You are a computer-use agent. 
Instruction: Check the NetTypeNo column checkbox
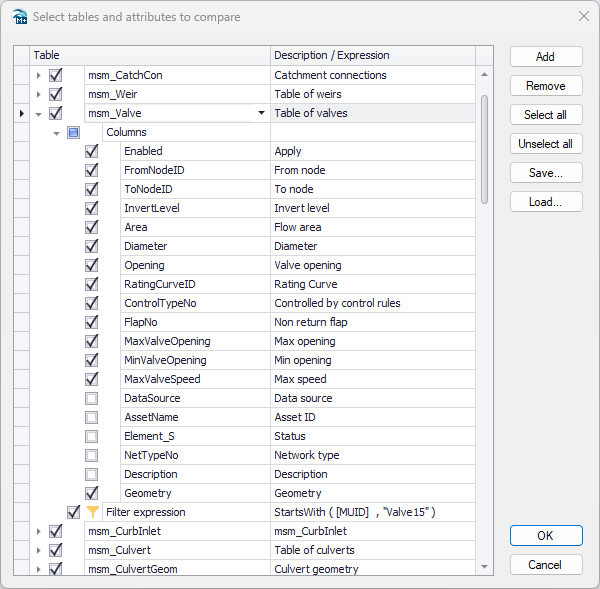tap(91, 455)
